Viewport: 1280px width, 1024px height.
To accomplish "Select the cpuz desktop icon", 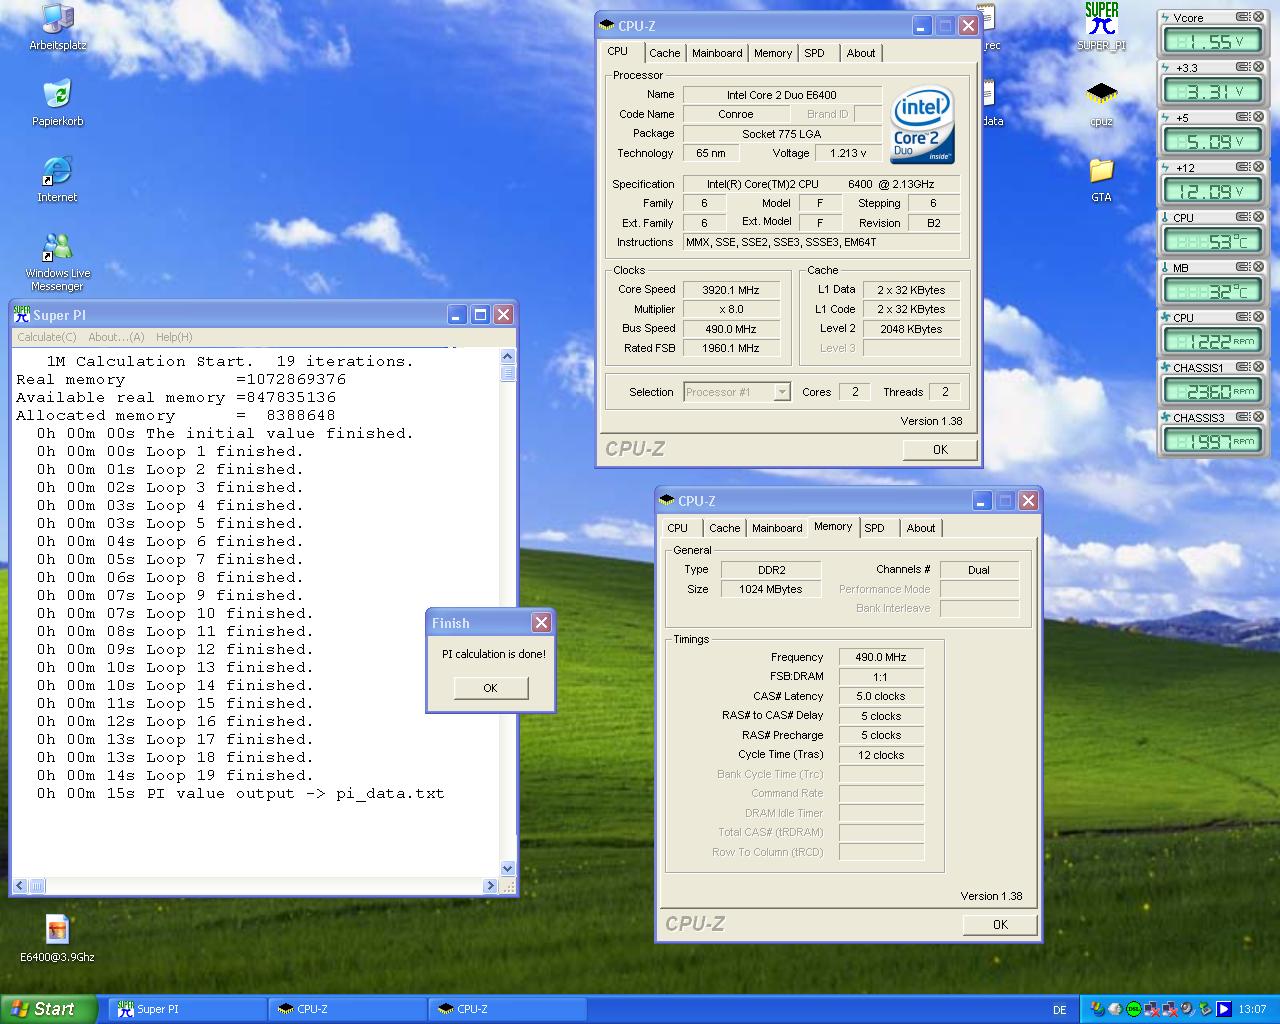I will 1101,104.
